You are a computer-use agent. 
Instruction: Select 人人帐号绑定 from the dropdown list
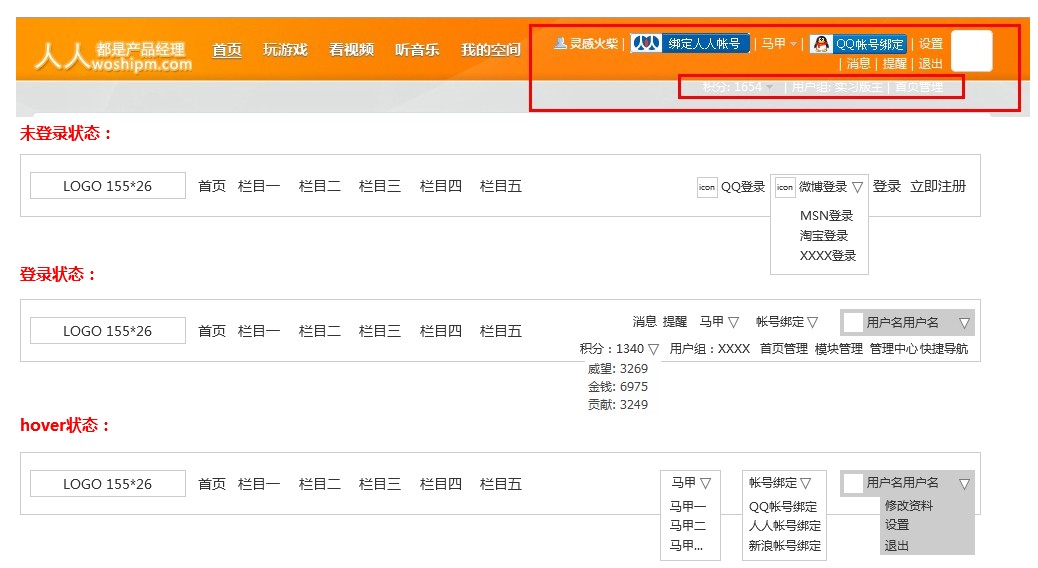(785, 526)
